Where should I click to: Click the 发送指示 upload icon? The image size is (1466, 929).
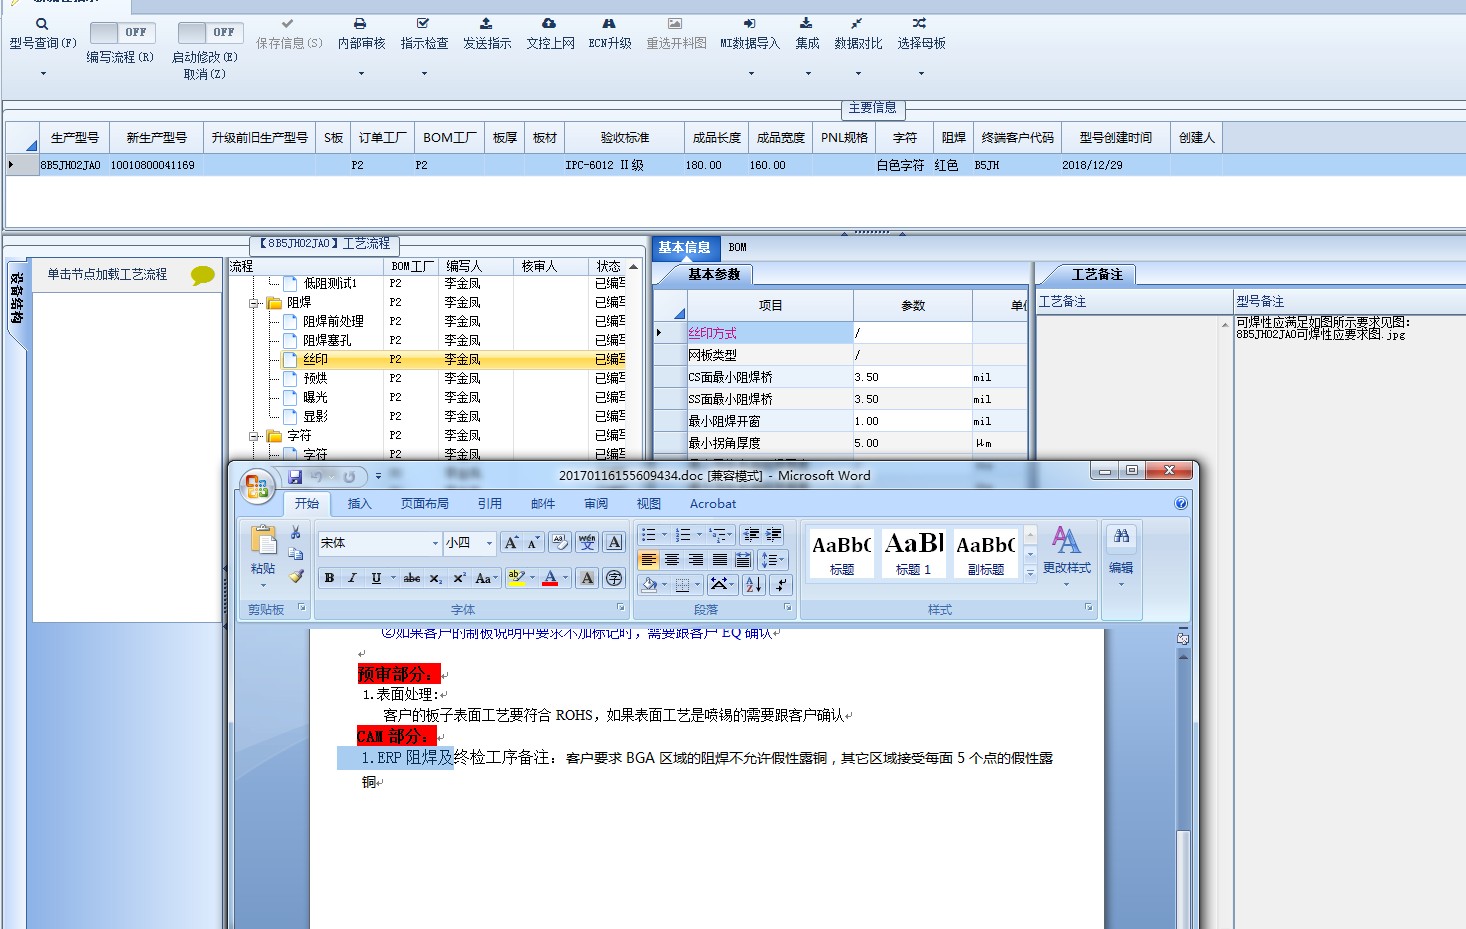[486, 23]
